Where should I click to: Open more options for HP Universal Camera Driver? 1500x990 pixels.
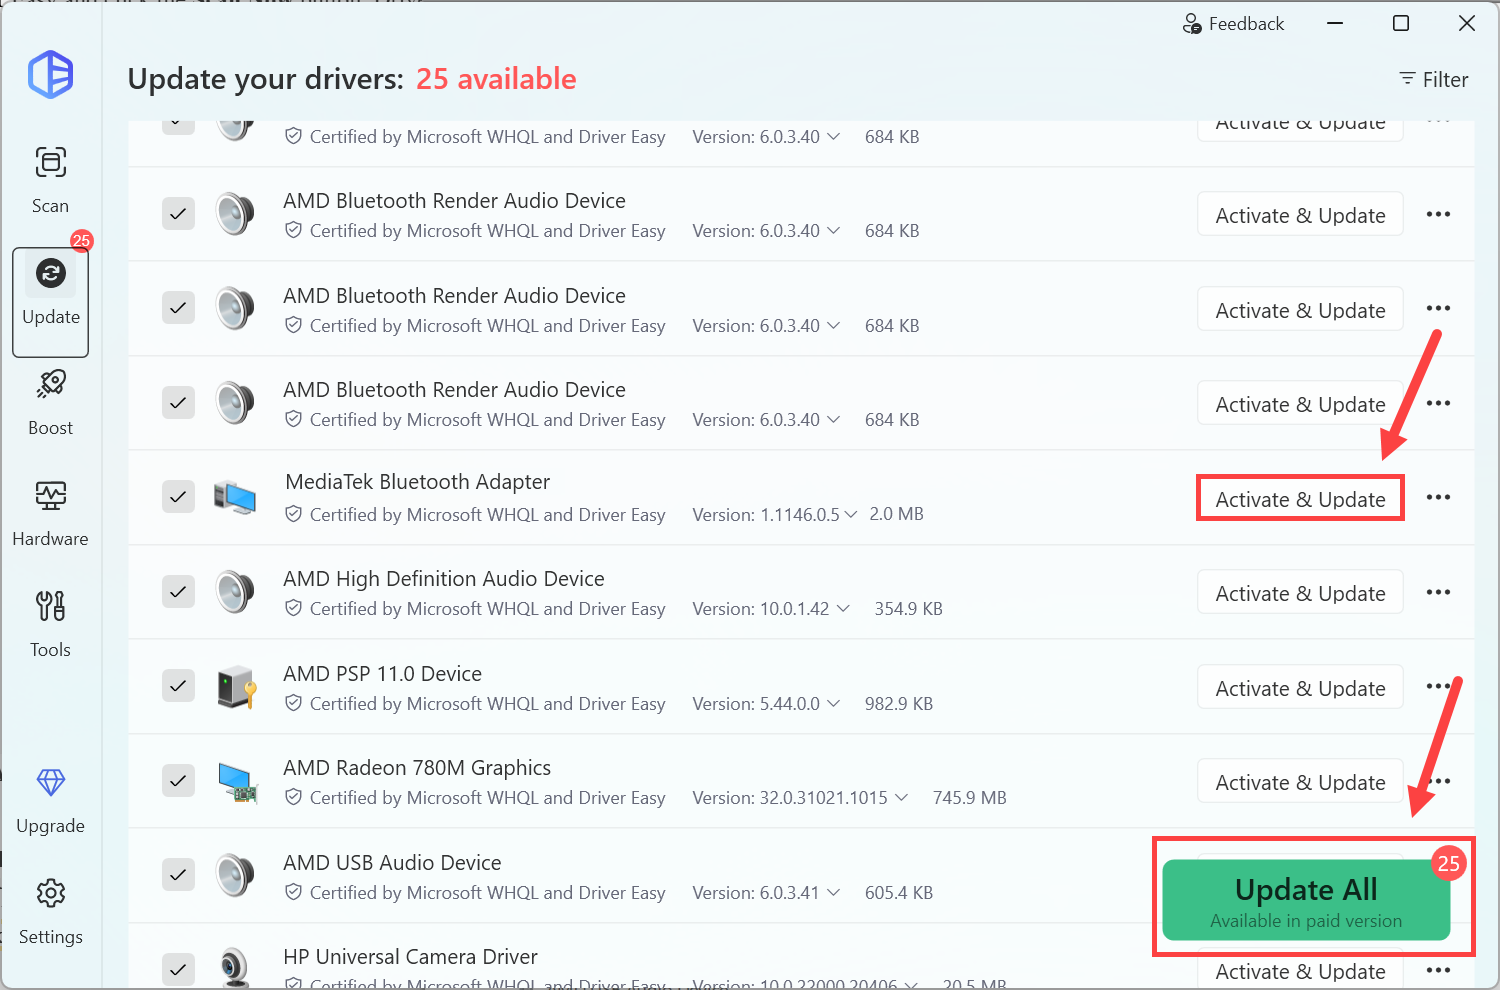1438,970
